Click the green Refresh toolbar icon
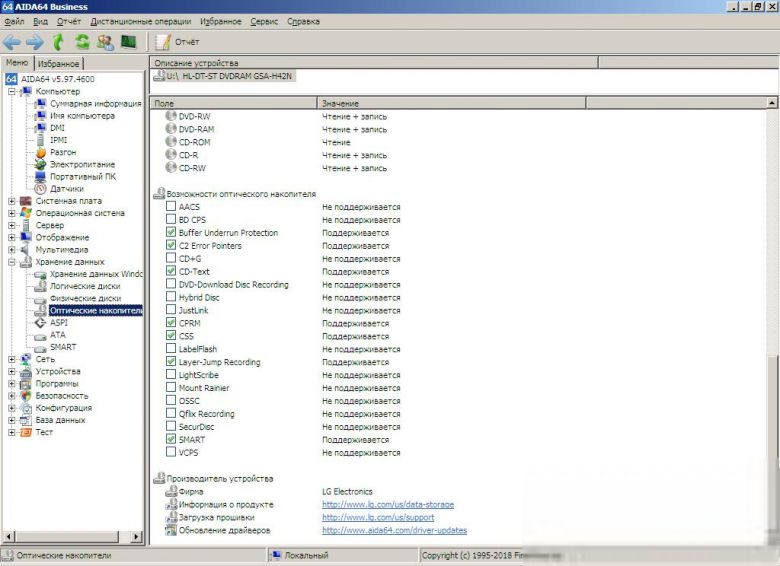 pos(83,42)
